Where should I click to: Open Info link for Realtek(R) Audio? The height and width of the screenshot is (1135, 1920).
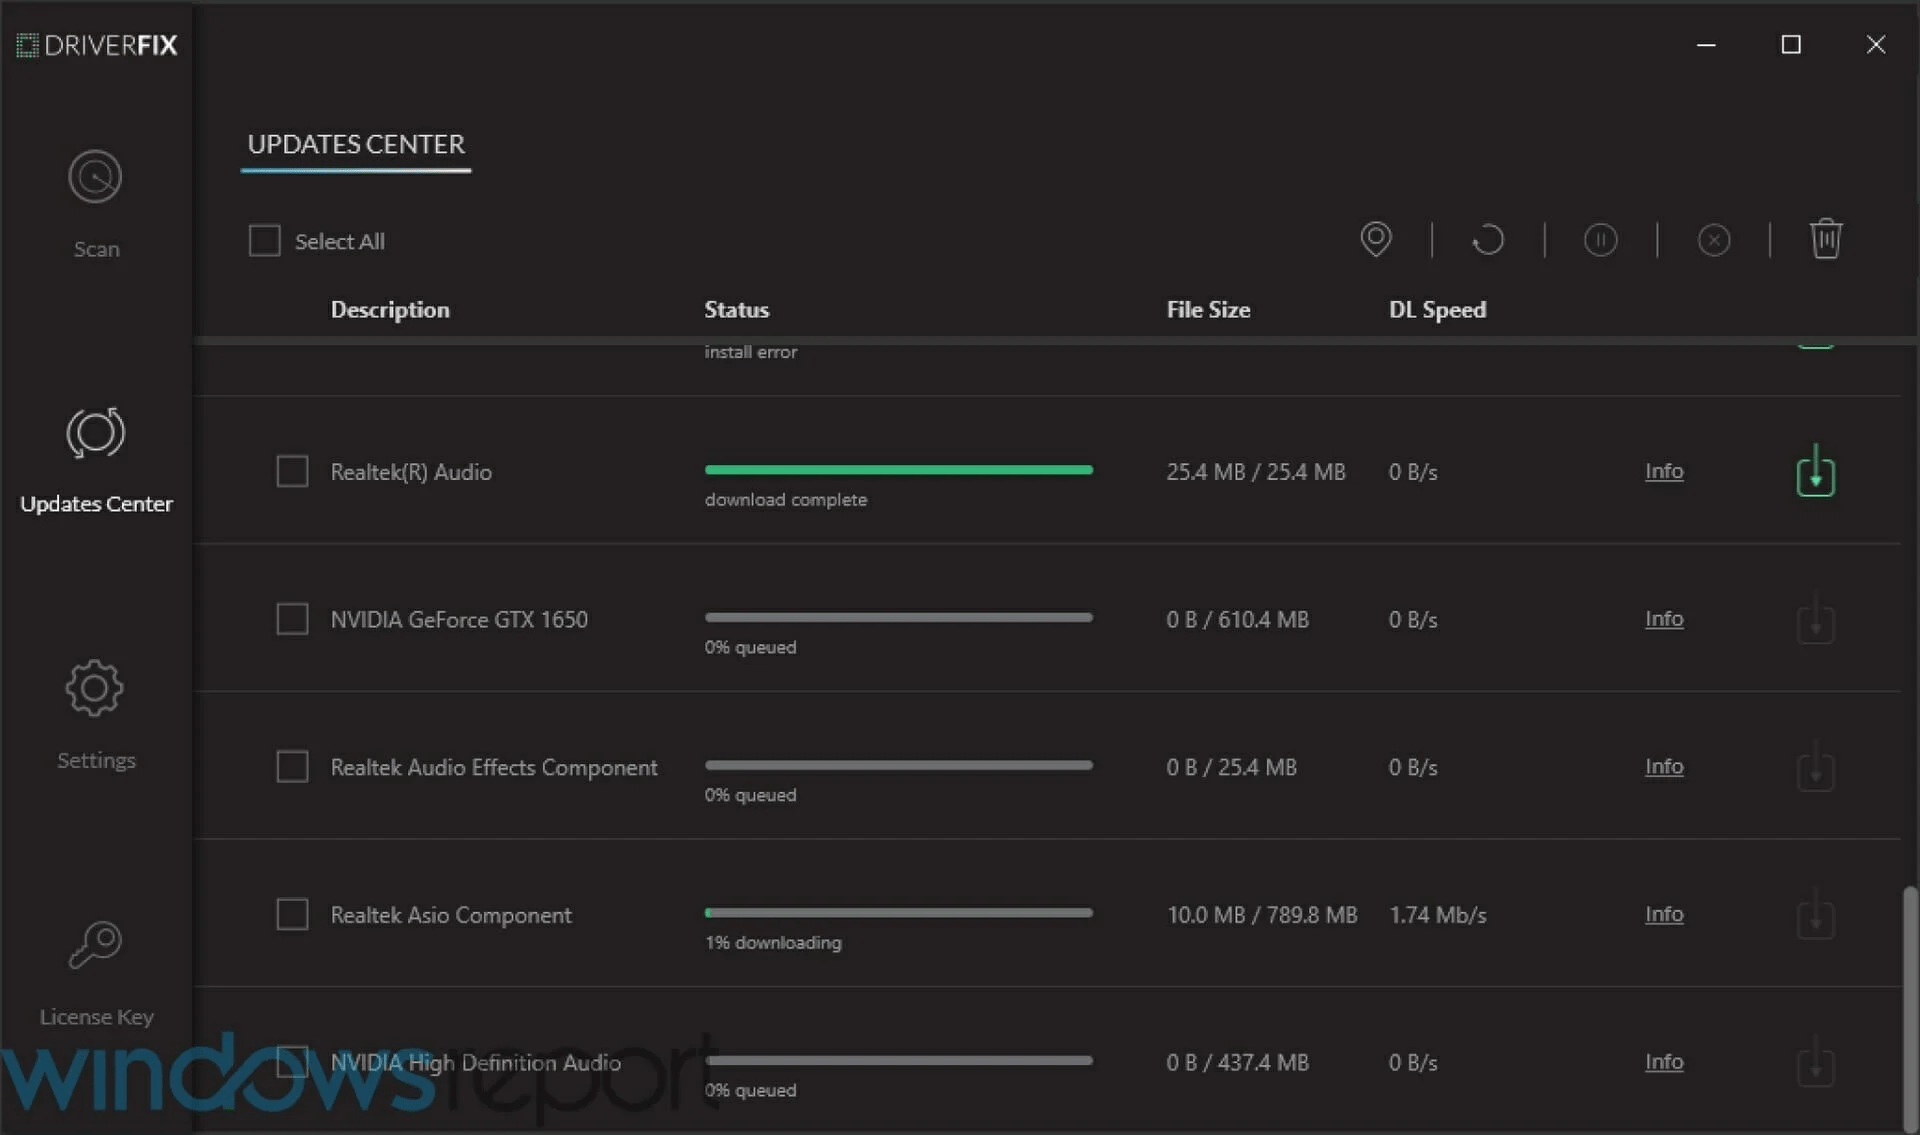coord(1663,471)
